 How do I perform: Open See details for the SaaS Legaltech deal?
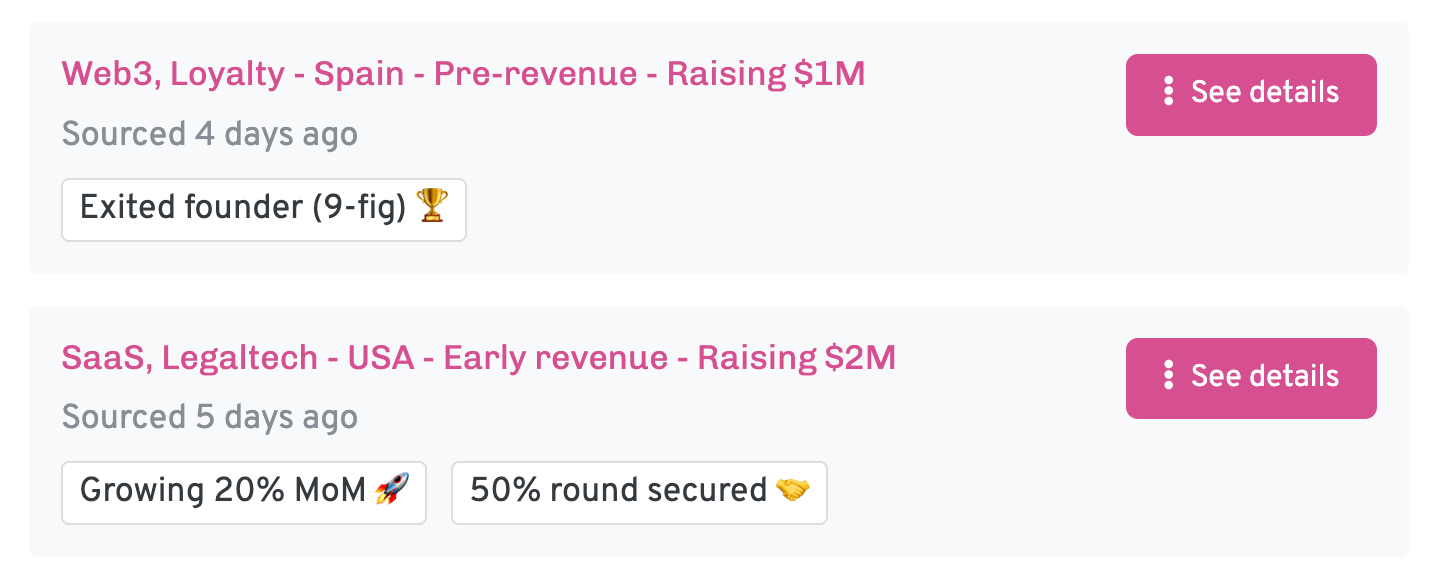(1251, 378)
